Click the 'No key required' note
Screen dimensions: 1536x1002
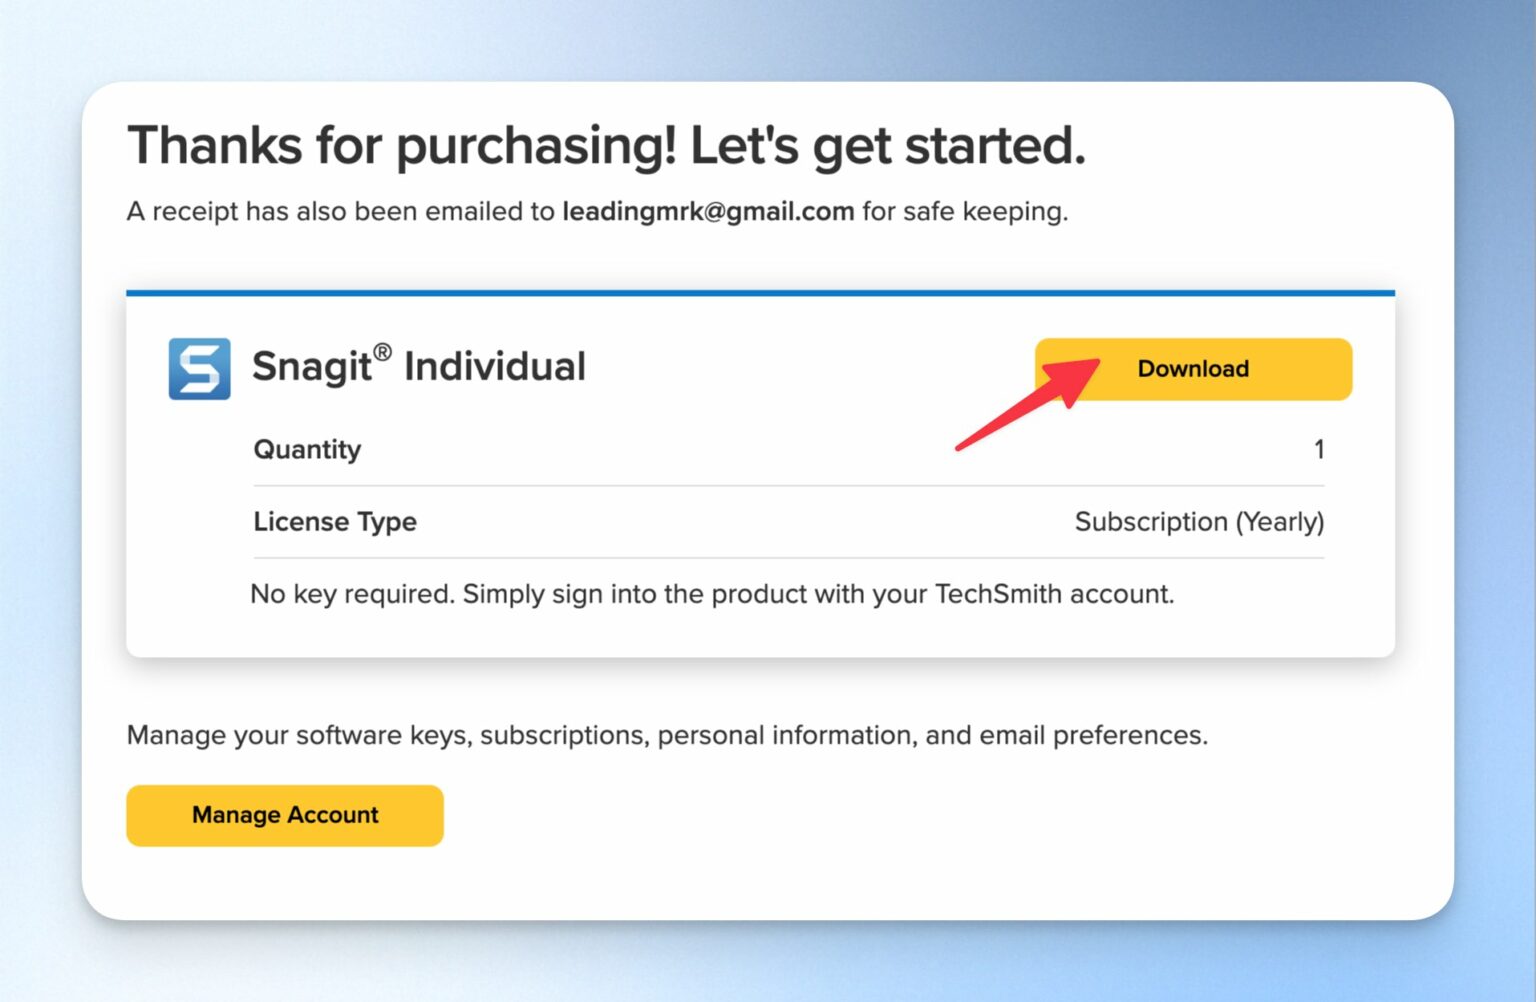(x=712, y=594)
